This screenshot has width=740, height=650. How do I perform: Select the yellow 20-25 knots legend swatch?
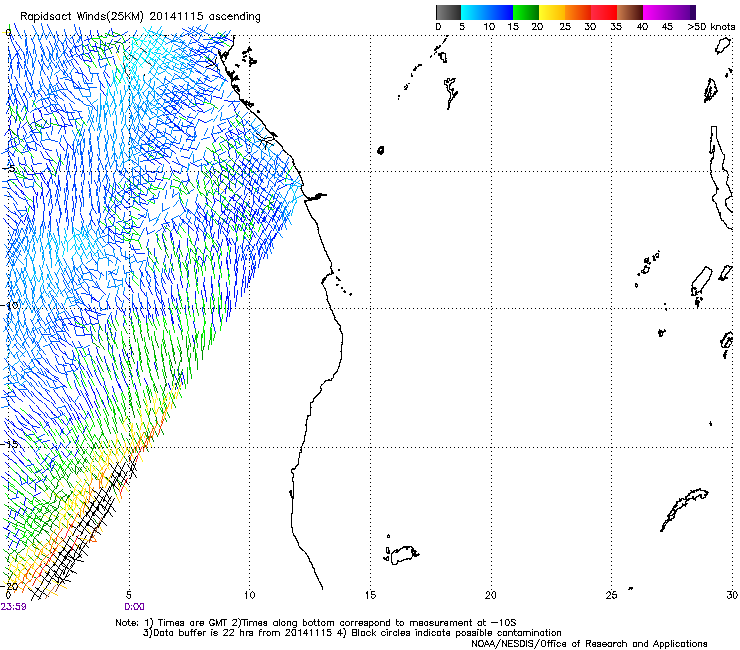[552, 12]
